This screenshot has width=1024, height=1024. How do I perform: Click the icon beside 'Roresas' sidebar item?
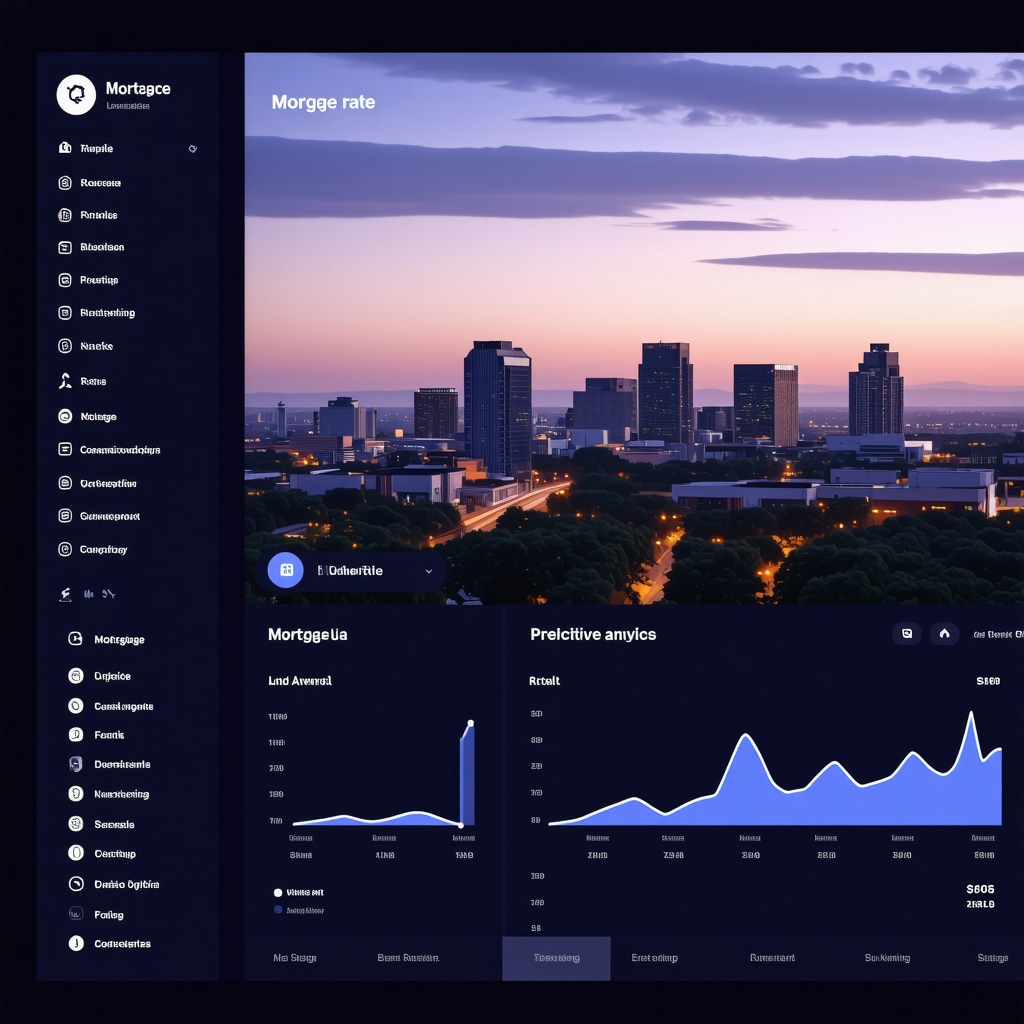pyautogui.click(x=65, y=183)
